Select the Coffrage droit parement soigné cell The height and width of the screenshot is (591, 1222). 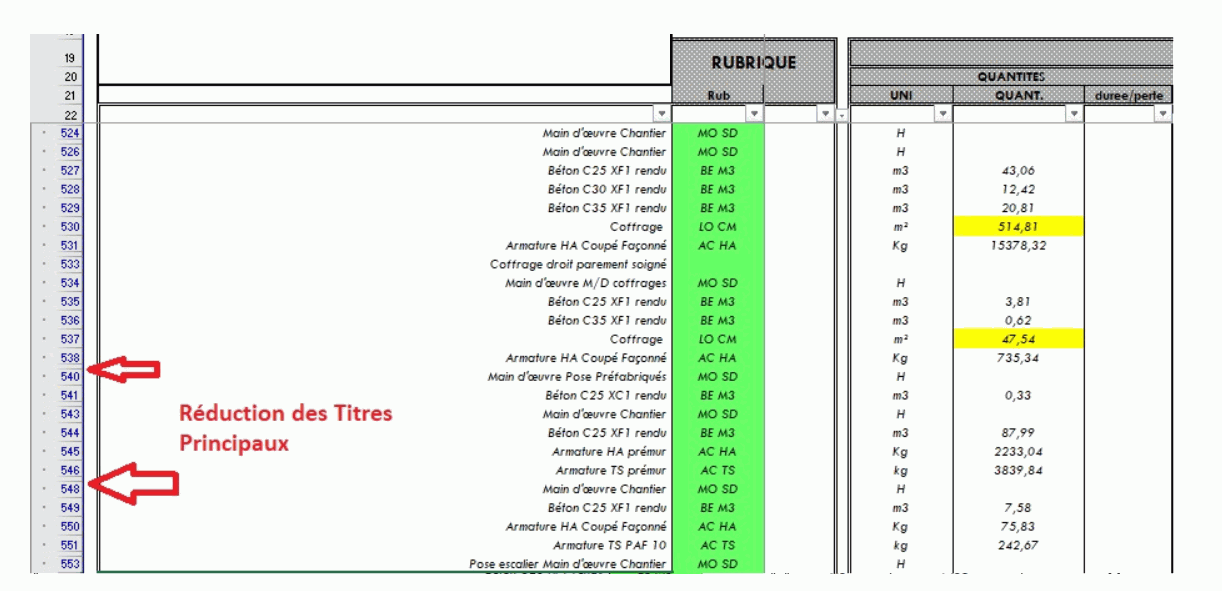(385, 264)
